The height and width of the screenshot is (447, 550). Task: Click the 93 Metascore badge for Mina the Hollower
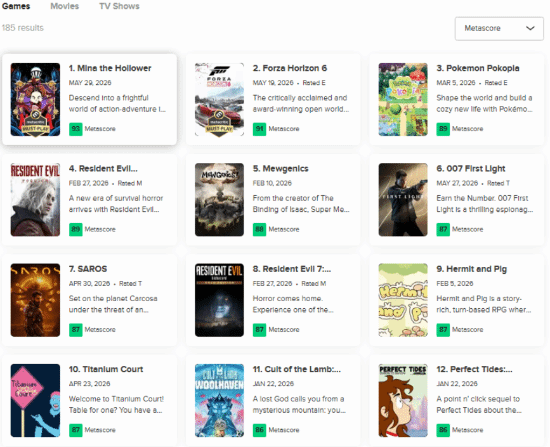click(x=75, y=129)
